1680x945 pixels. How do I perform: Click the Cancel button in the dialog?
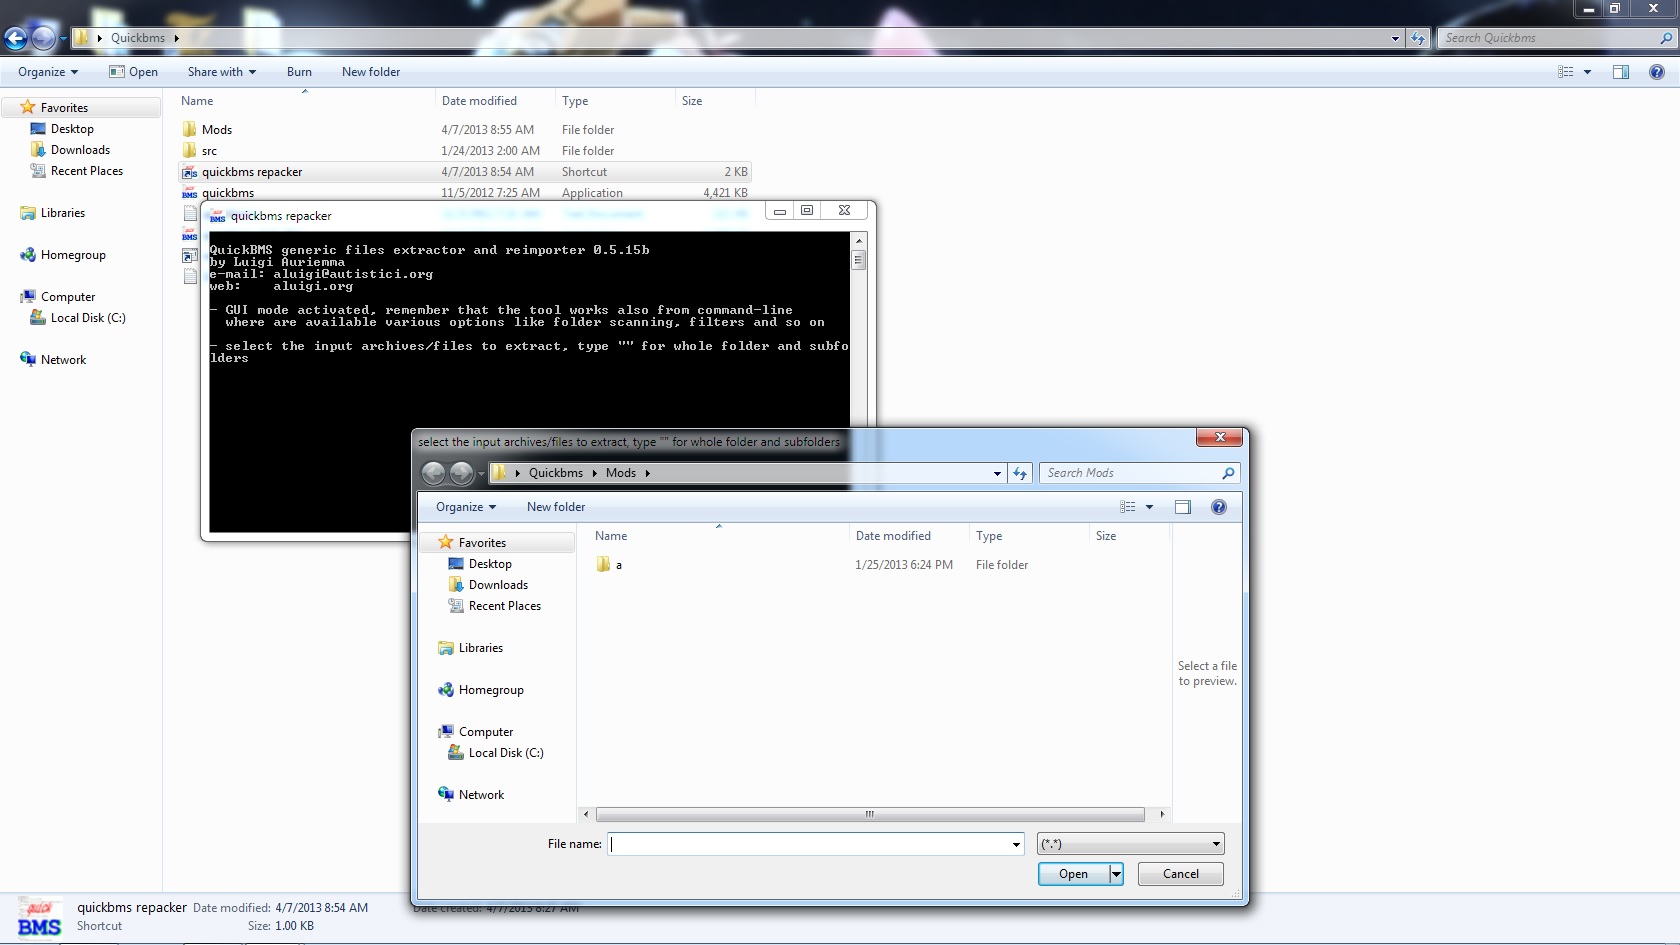pos(1180,874)
